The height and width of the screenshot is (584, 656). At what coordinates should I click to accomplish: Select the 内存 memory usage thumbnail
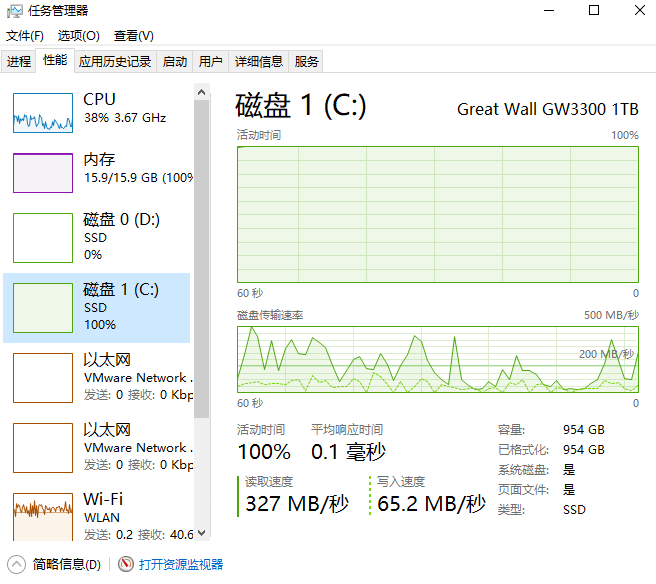(43, 172)
